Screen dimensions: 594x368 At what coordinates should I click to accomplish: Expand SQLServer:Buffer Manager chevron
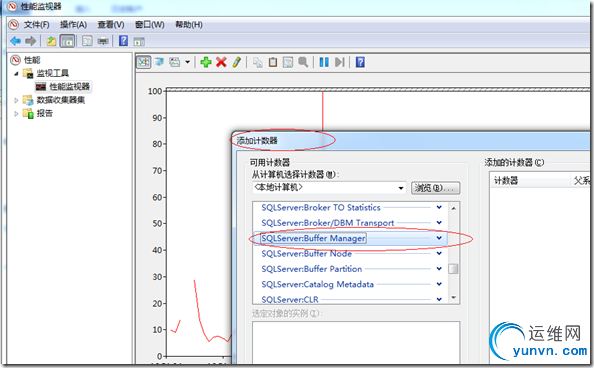[439, 238]
